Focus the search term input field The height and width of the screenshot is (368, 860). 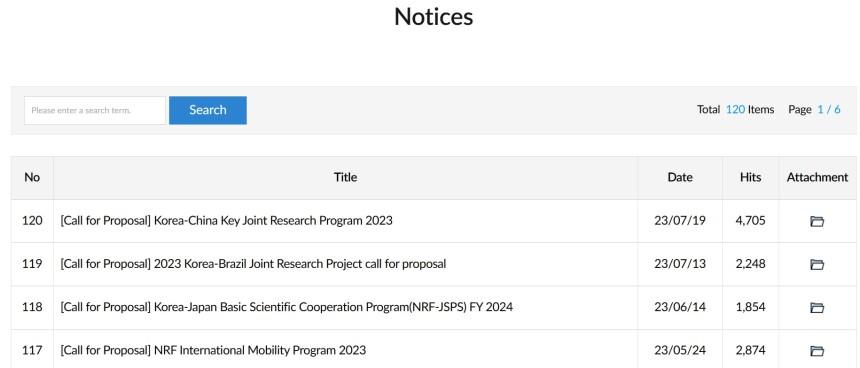(x=95, y=110)
